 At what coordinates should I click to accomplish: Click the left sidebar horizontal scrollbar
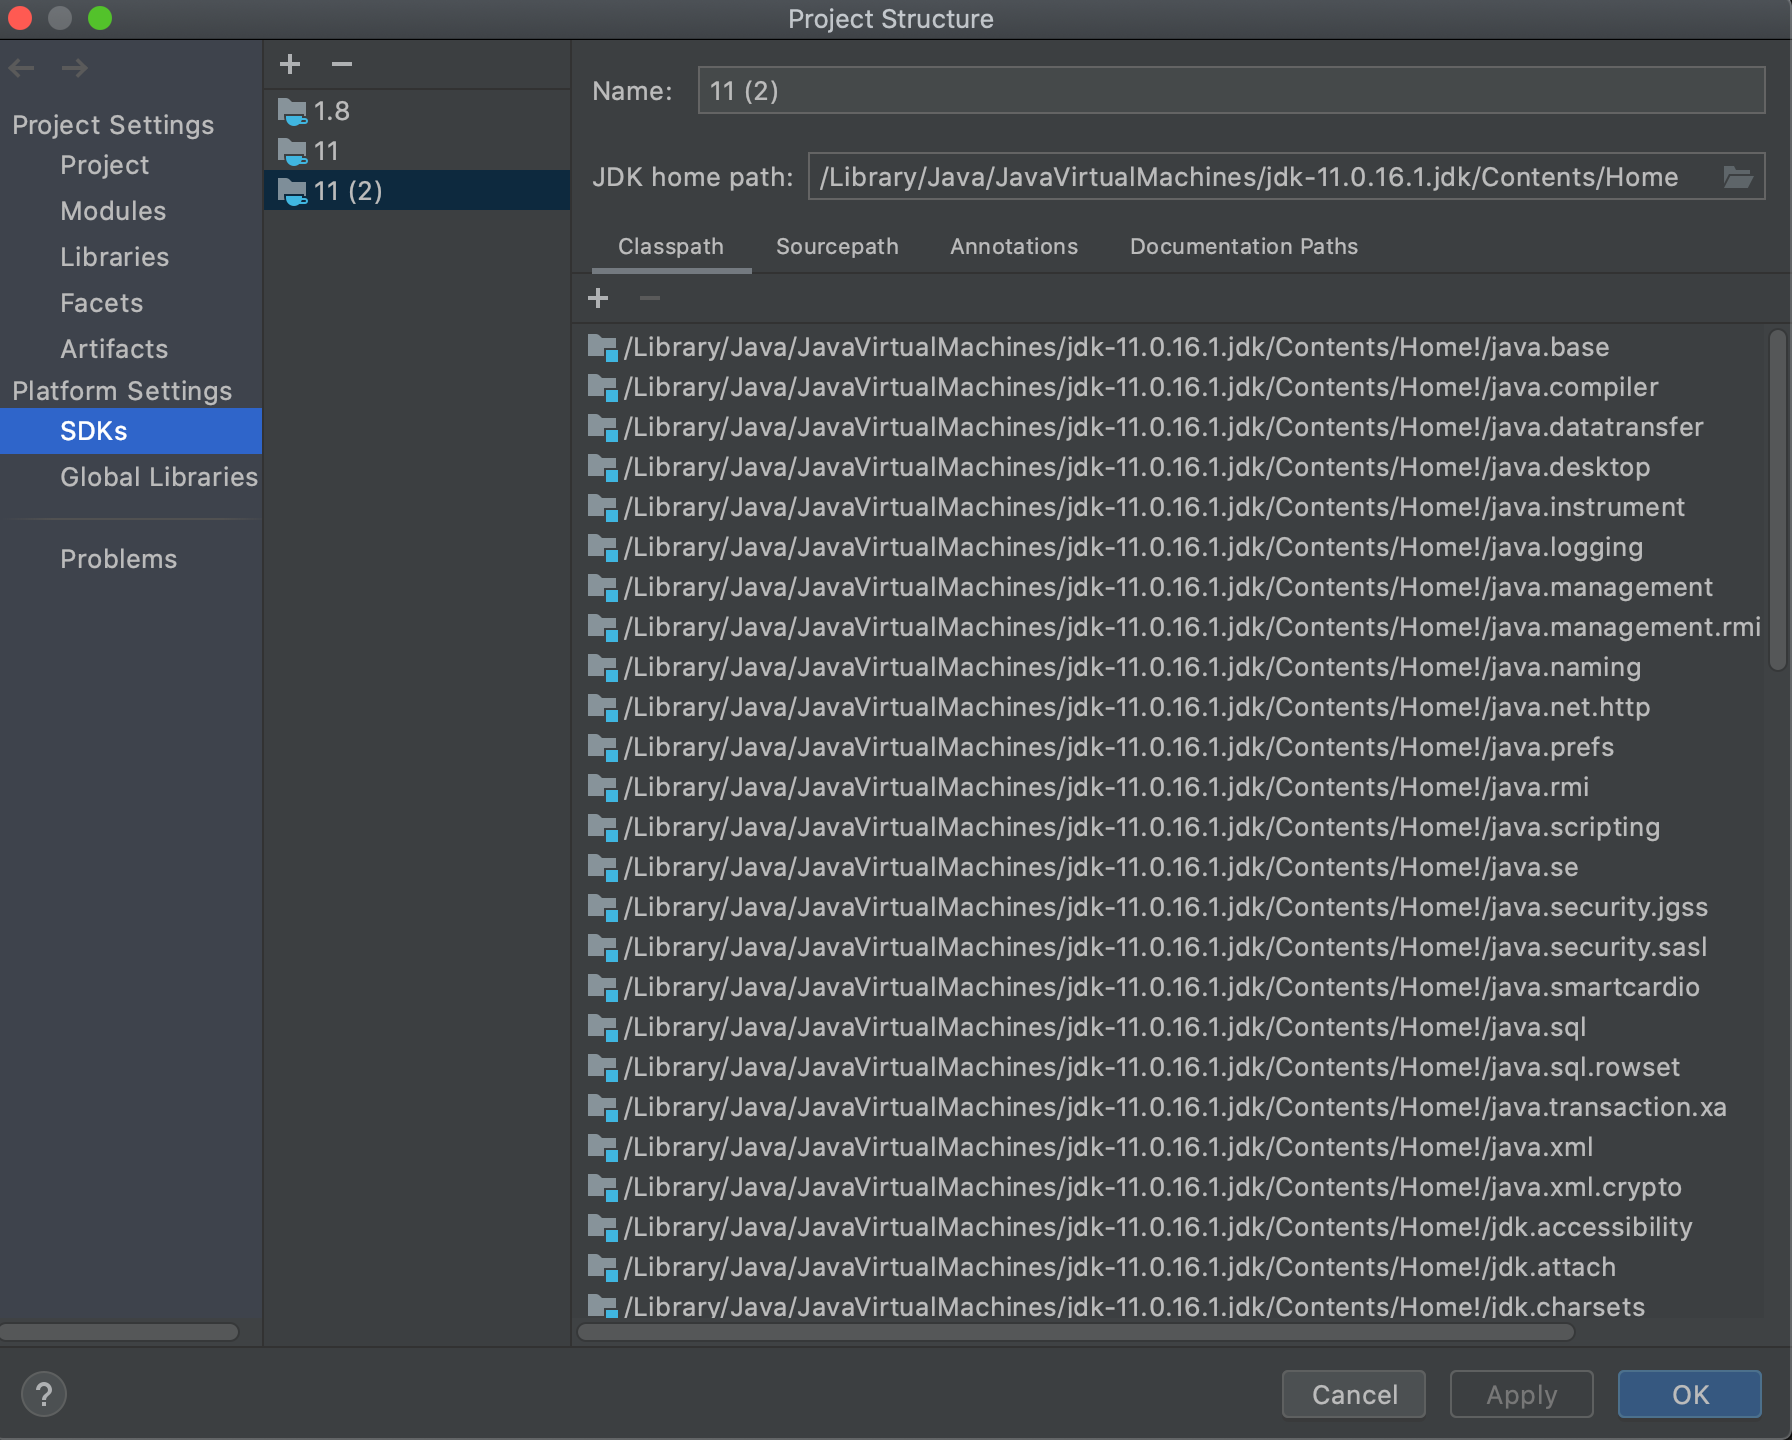click(119, 1332)
